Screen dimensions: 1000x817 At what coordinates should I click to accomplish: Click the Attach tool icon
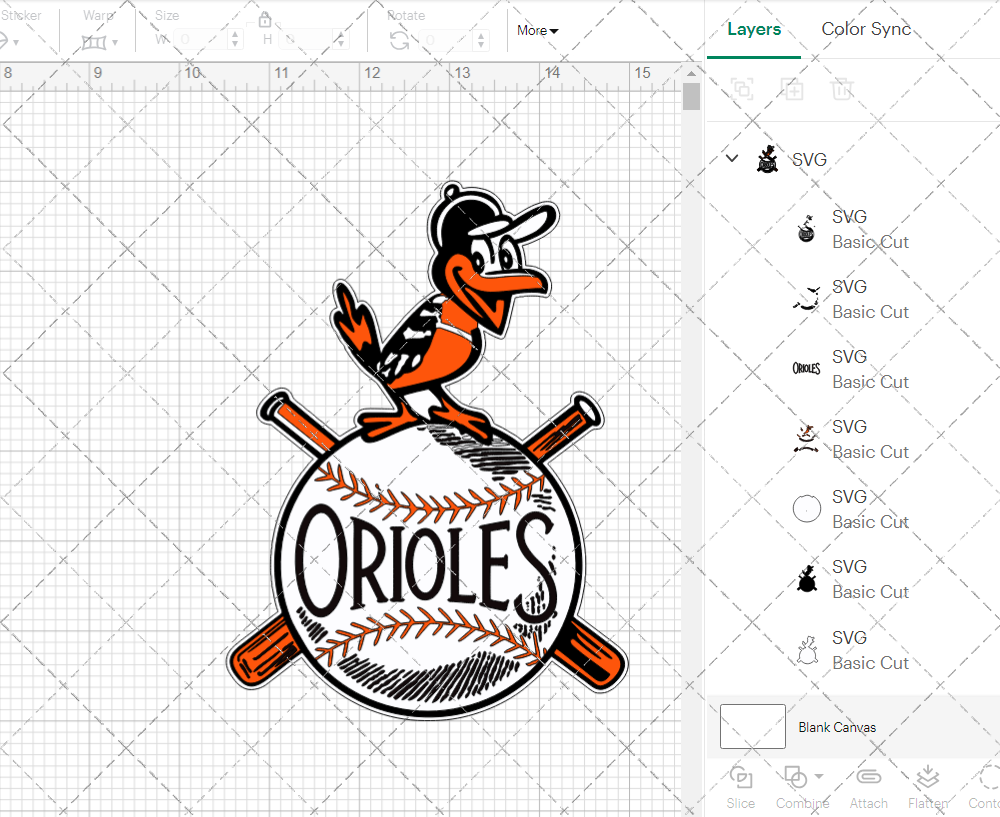(x=868, y=777)
